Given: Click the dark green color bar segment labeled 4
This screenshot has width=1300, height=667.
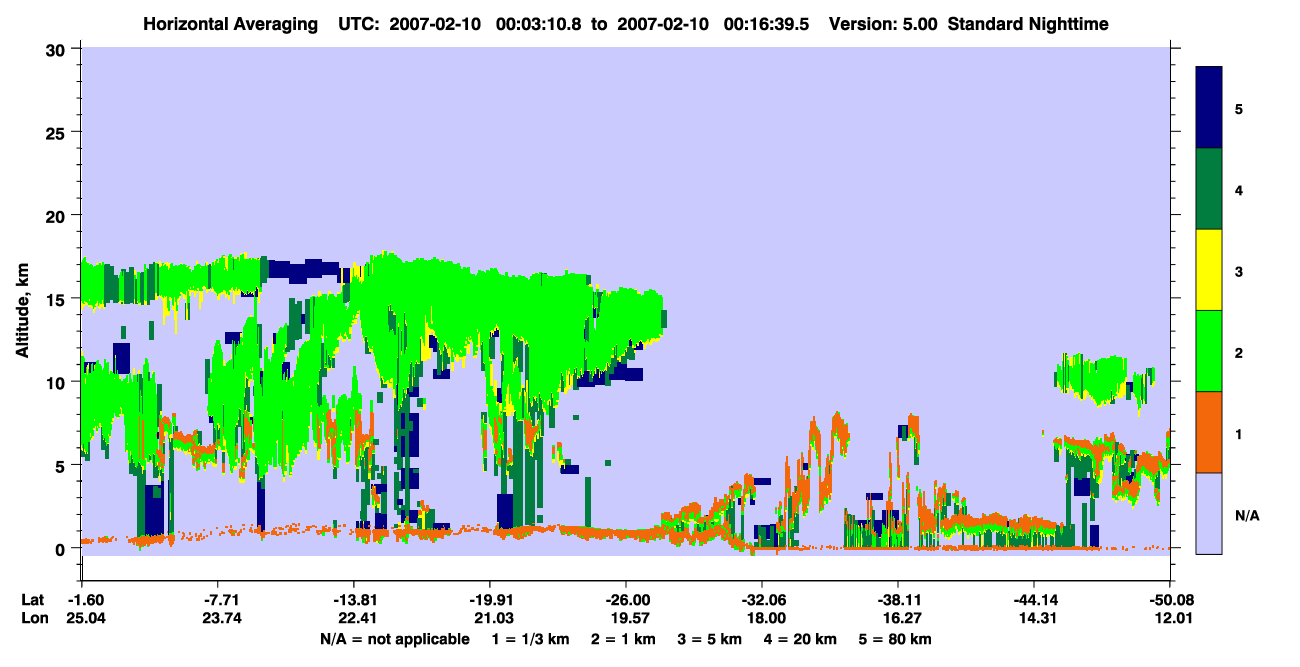Looking at the screenshot, I should [1209, 189].
